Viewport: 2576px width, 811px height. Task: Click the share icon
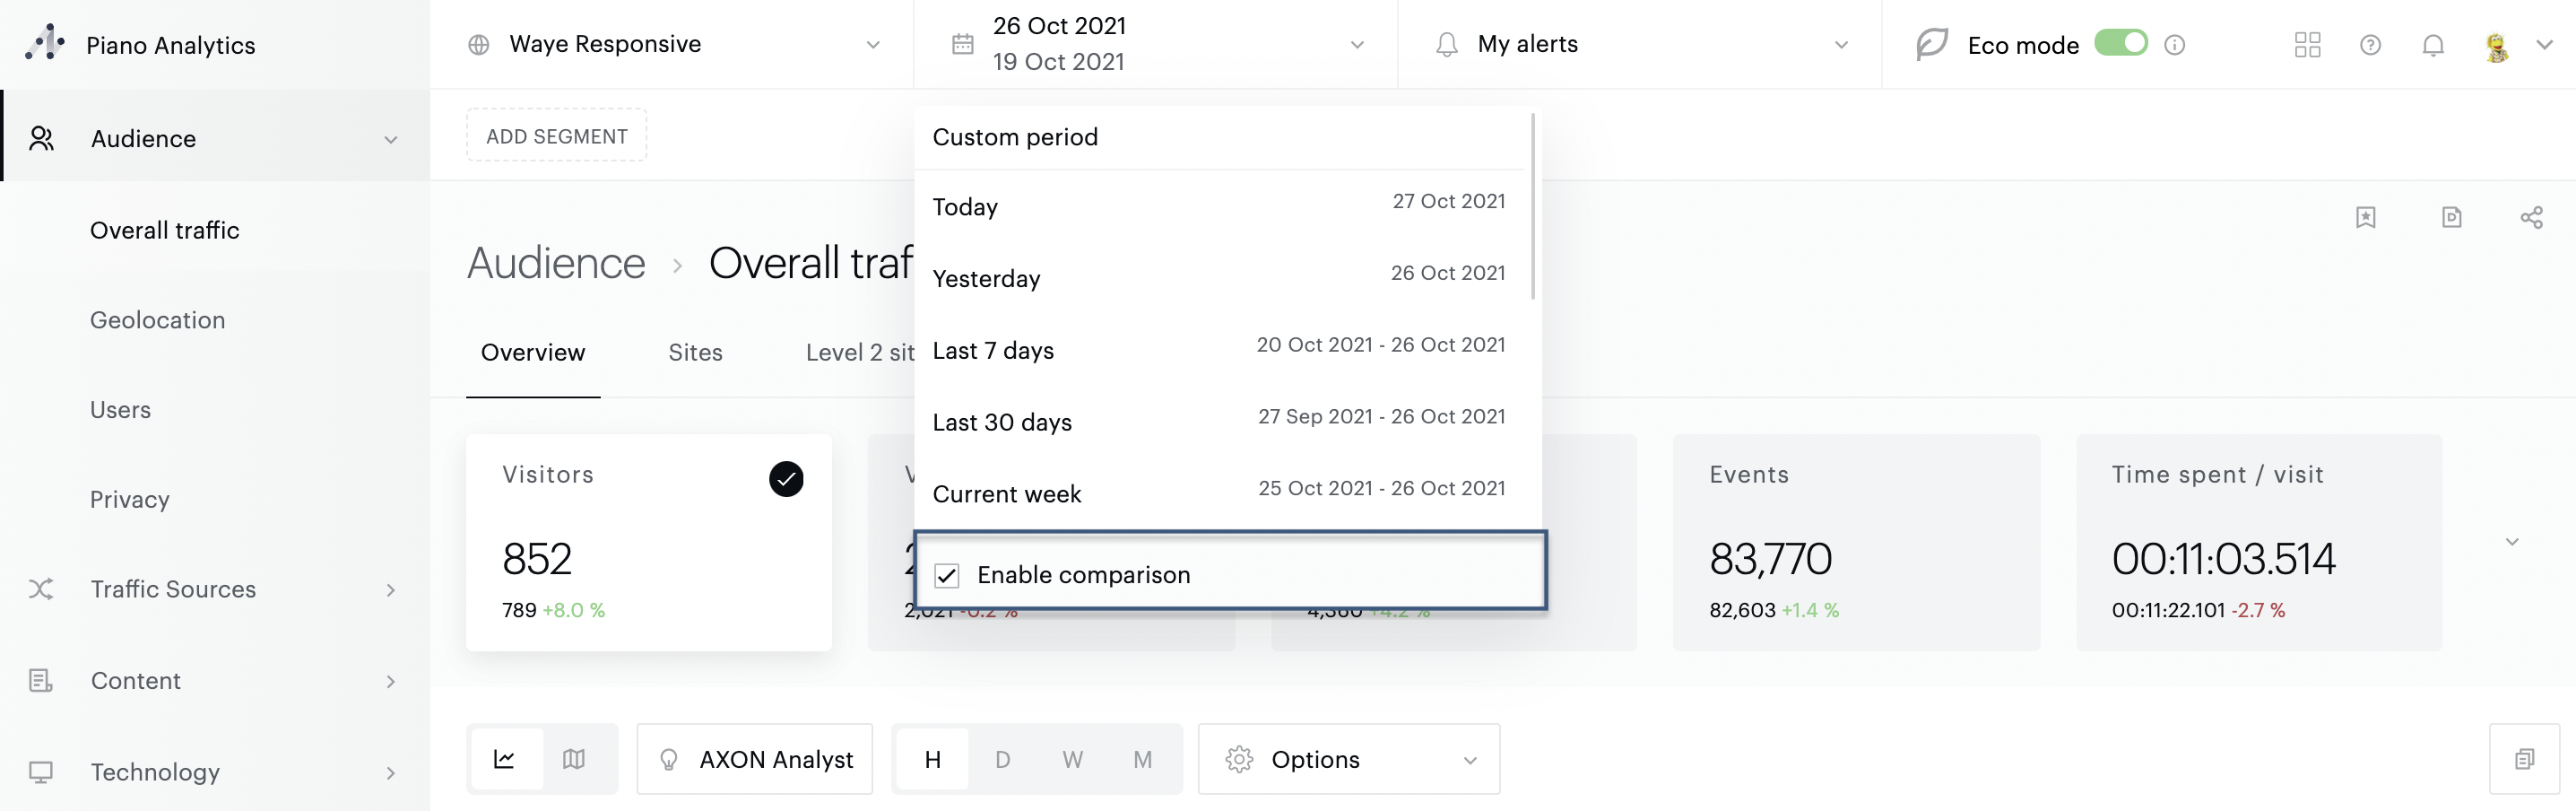click(2531, 218)
